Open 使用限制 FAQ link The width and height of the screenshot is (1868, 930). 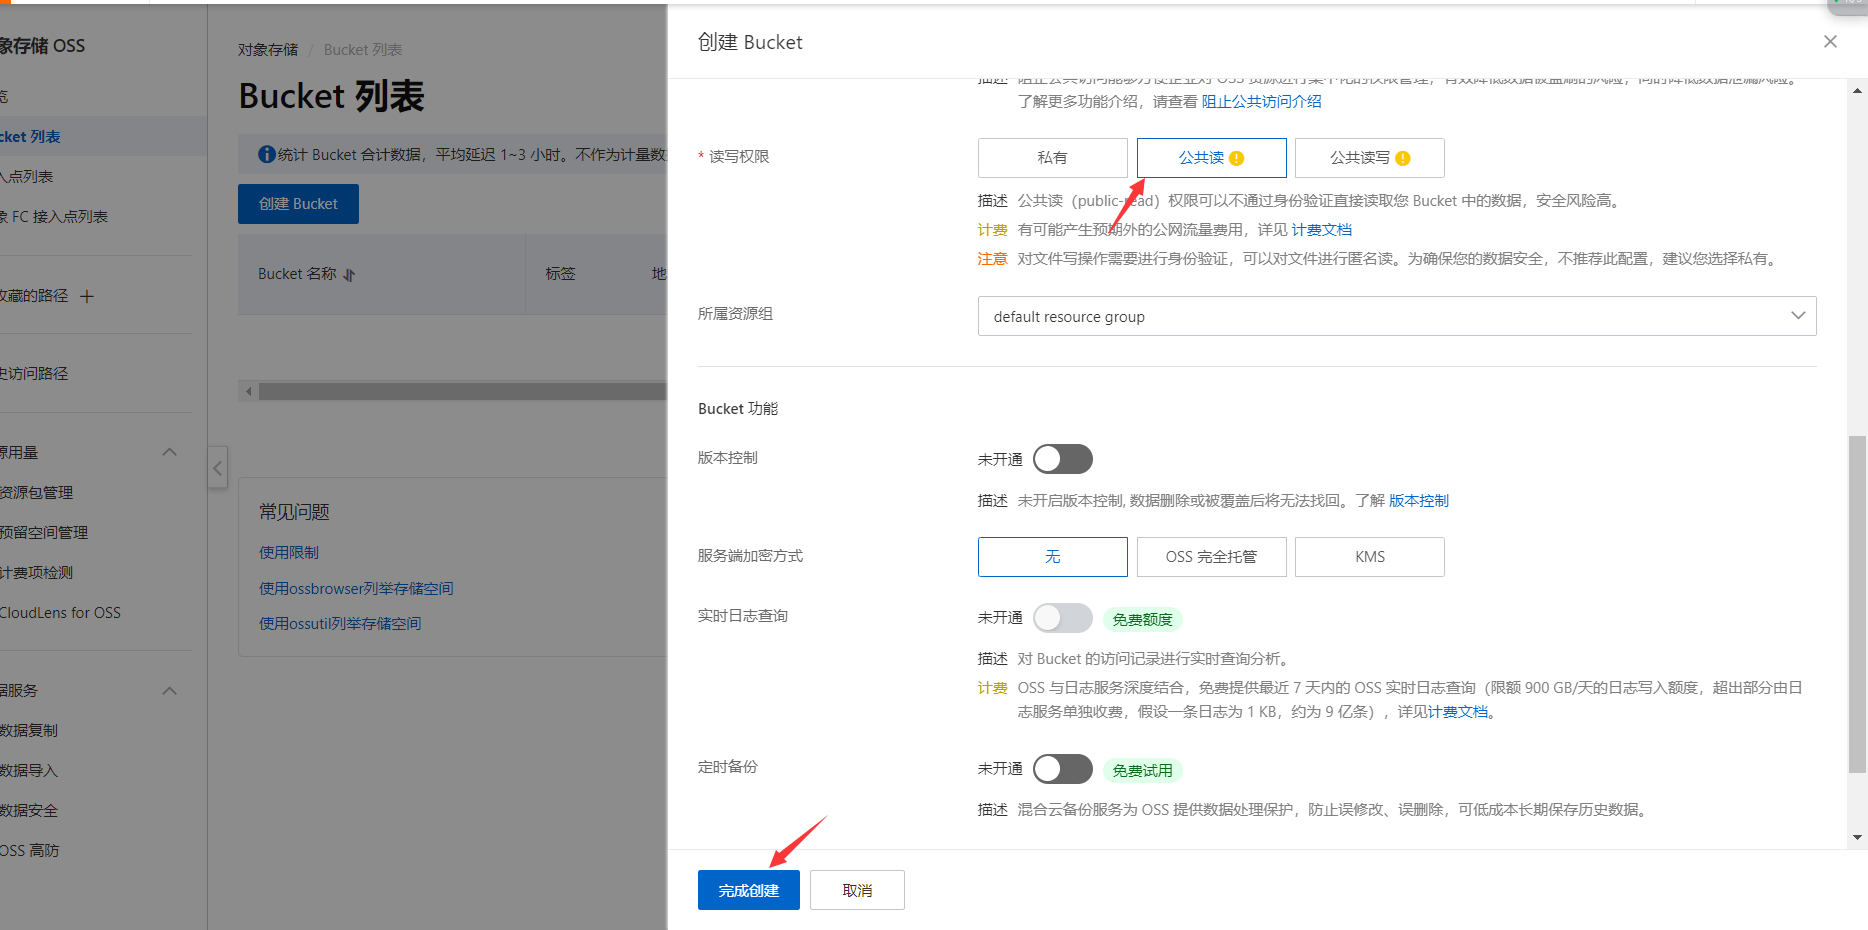pyautogui.click(x=289, y=553)
